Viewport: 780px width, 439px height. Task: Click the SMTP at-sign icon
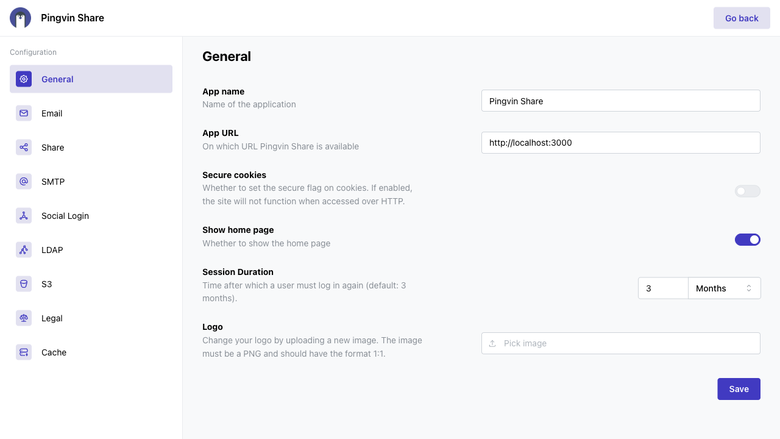[23, 181]
